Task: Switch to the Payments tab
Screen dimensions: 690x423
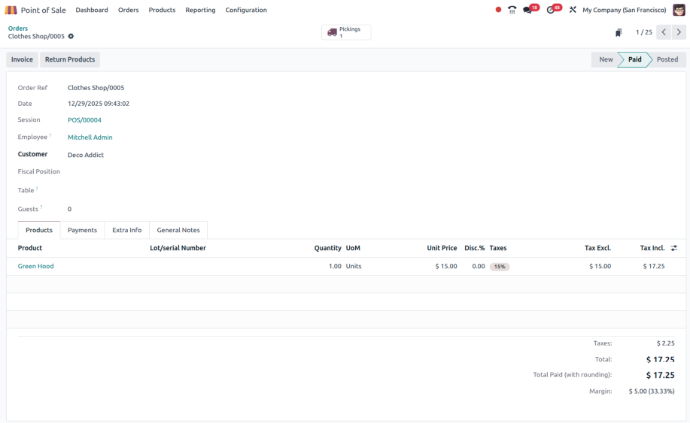Action: [x=82, y=230]
